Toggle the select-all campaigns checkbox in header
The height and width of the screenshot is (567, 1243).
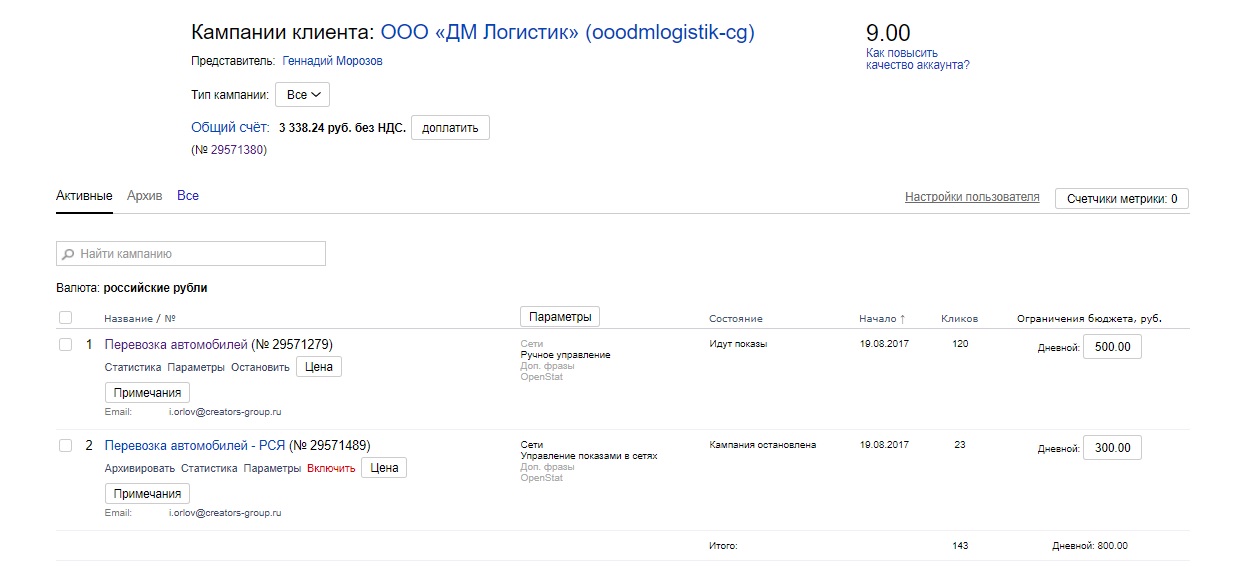tap(66, 318)
